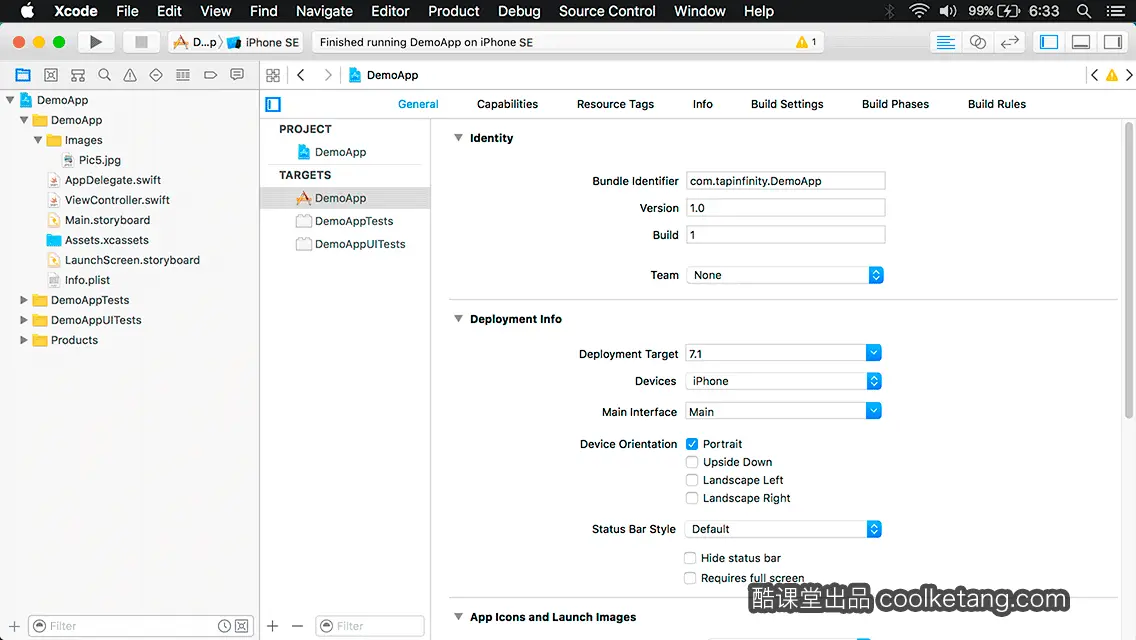Screen dimensions: 1136x640
Task: Toggle the Navigator panel visibility
Action: (x=1049, y=42)
